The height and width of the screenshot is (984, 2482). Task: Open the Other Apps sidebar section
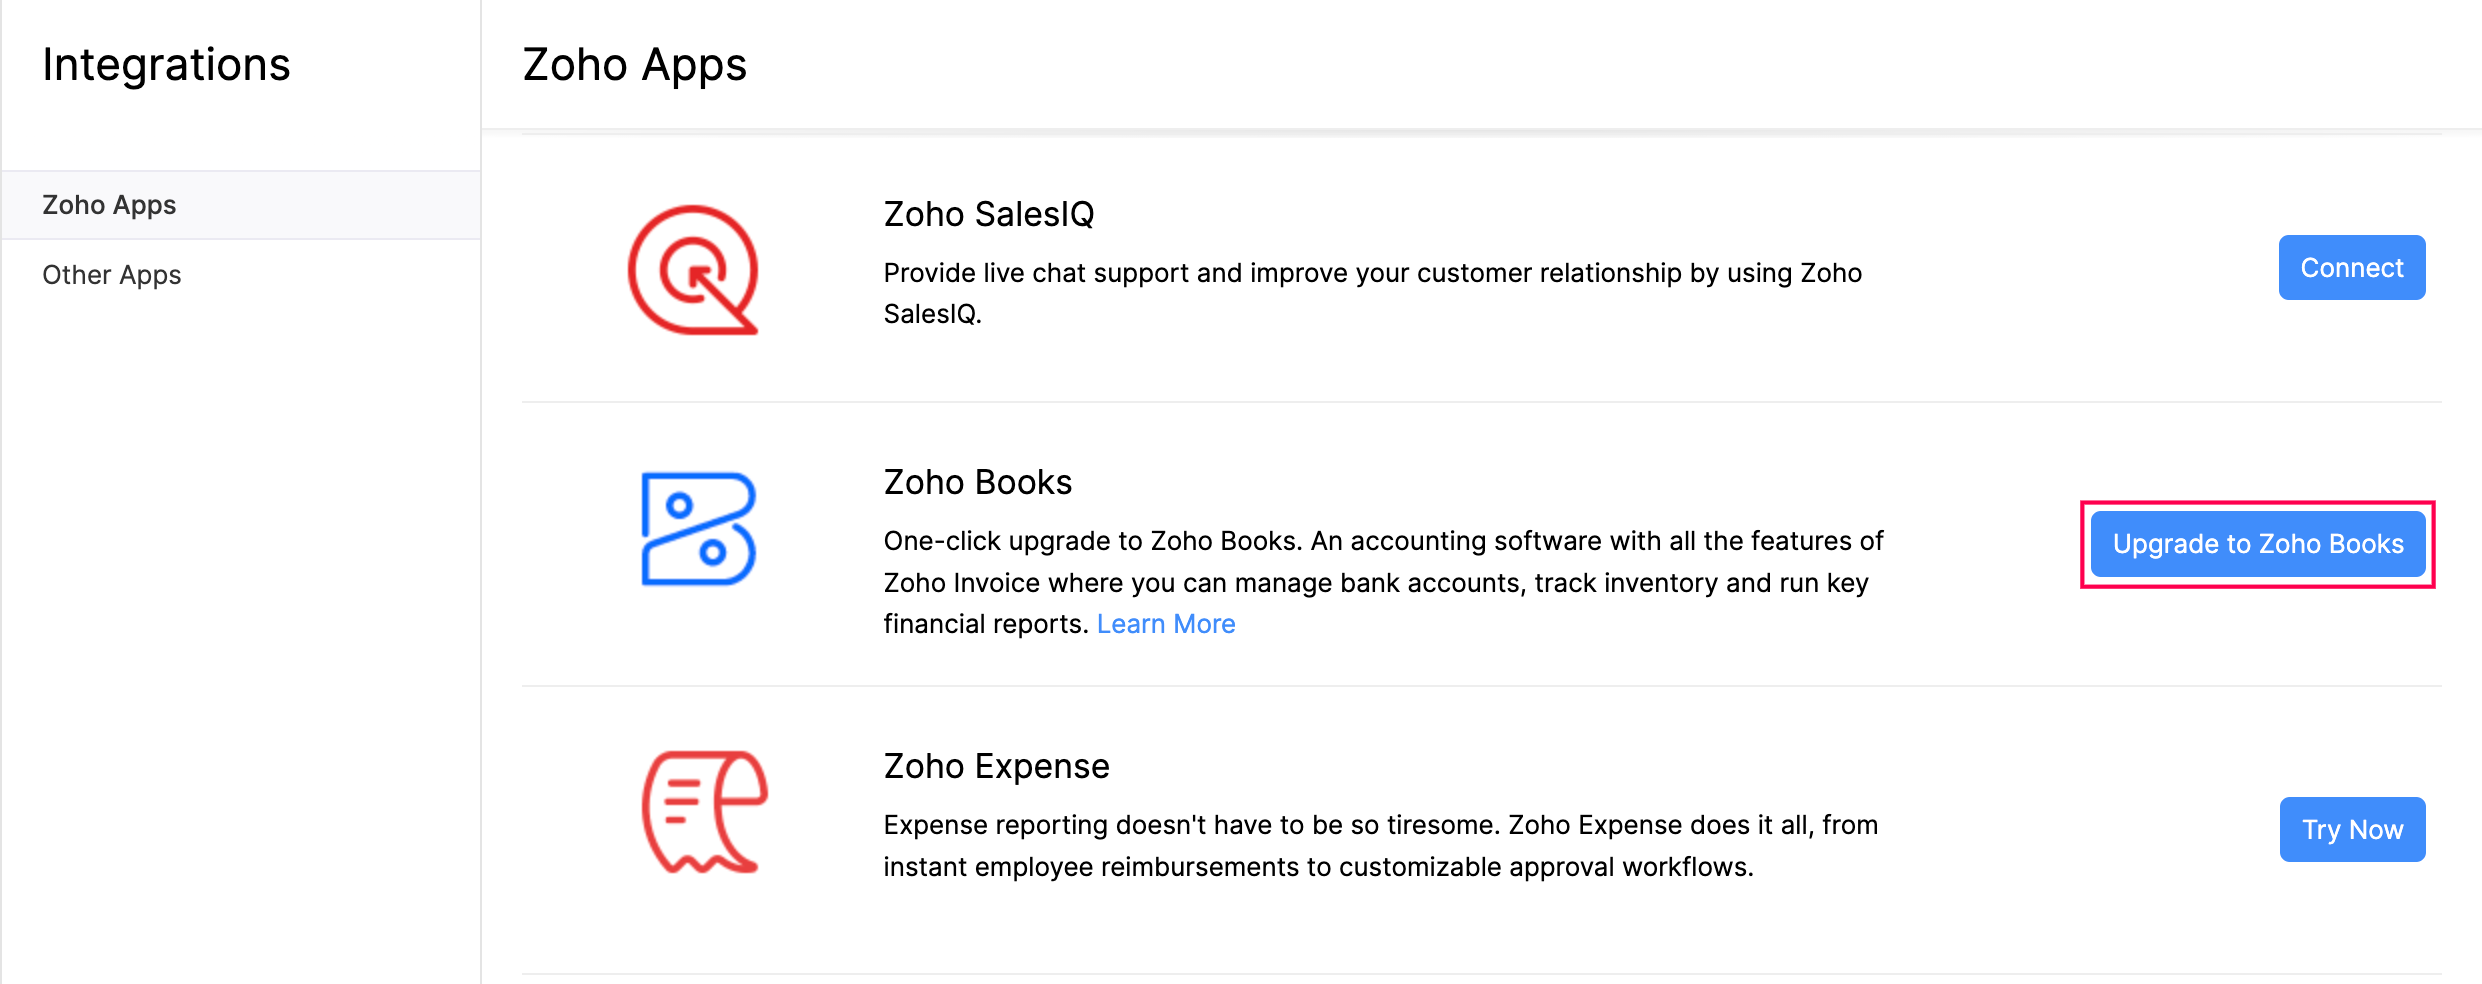point(112,275)
